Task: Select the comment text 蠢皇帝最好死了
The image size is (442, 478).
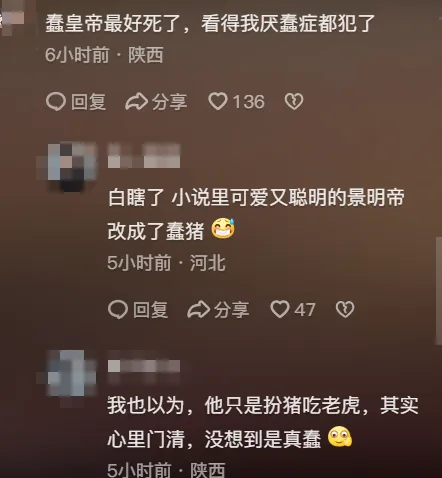Action: (x=111, y=23)
